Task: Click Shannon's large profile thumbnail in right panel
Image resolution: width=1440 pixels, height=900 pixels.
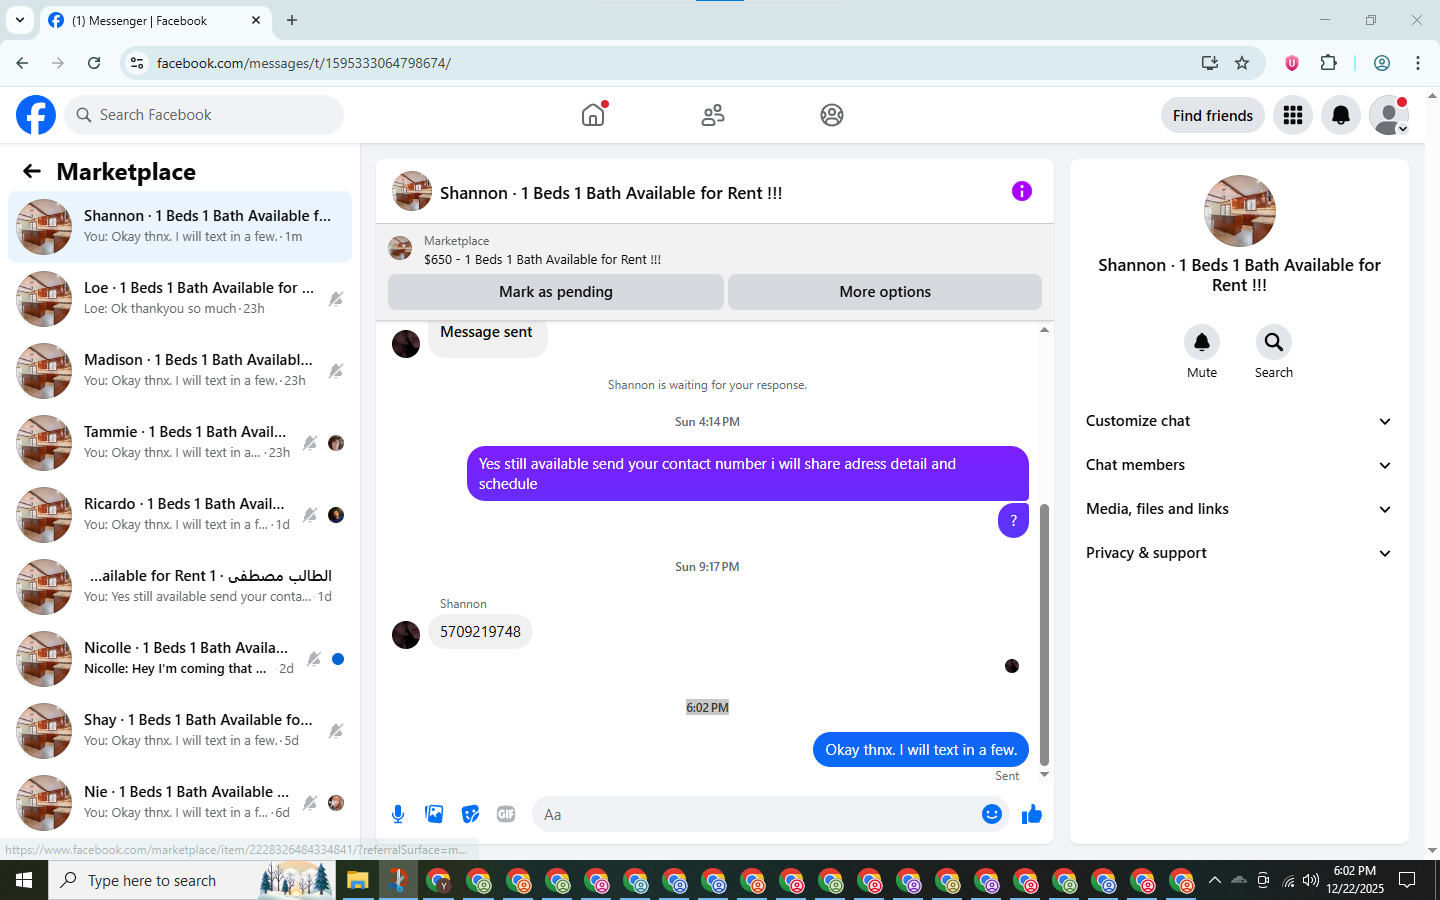Action: (x=1240, y=211)
